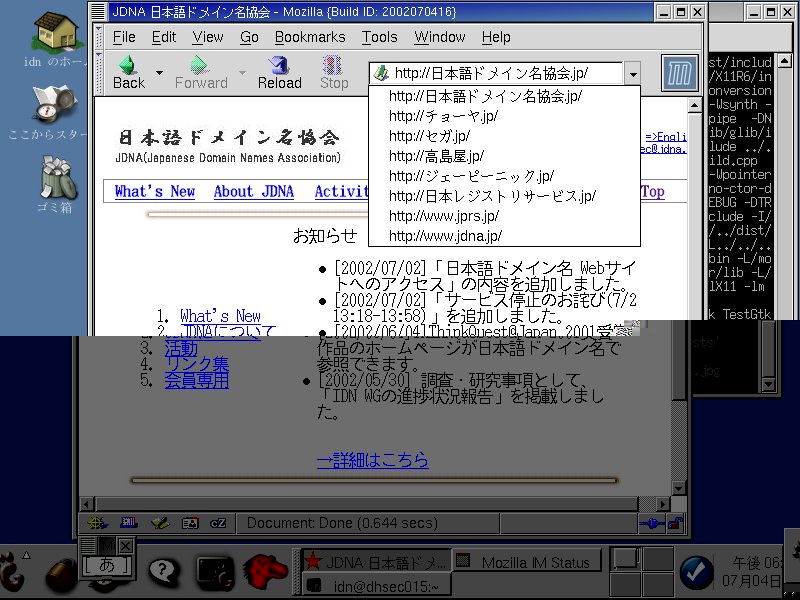800x600 pixels.
Task: Click the security padlock icon
Action: pos(675,523)
